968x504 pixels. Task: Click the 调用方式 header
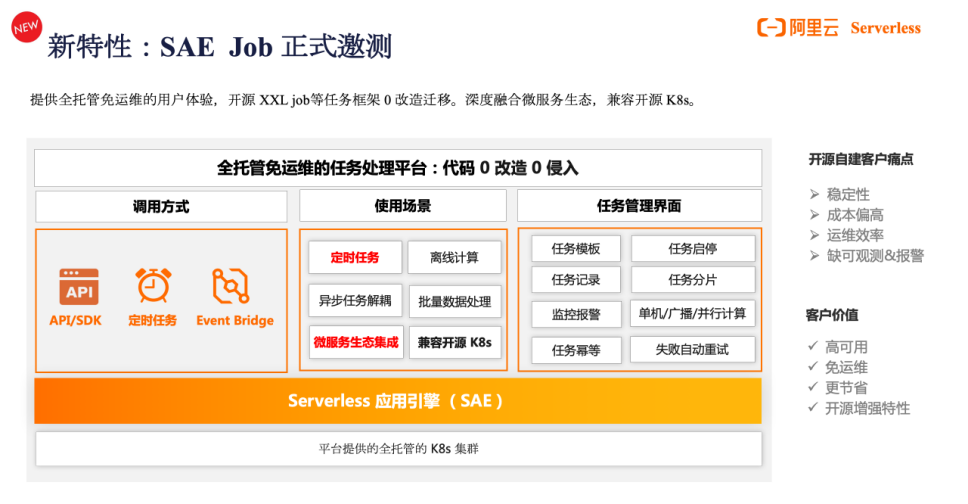click(x=161, y=206)
